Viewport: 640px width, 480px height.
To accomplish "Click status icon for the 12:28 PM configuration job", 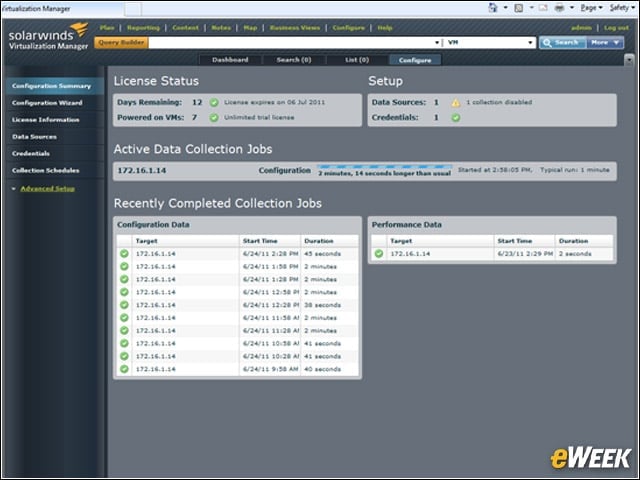I will point(124,305).
